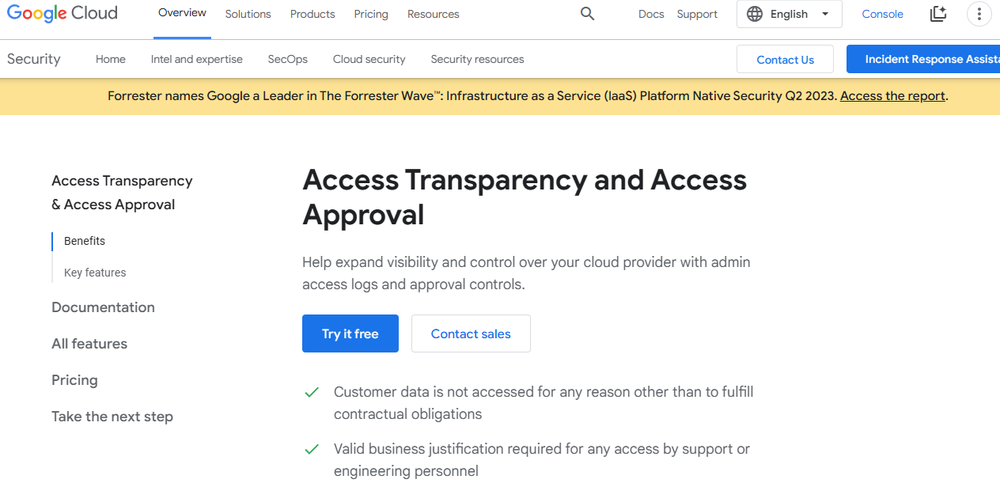Open the start free trial icon beside Console
The height and width of the screenshot is (485, 1000).
[x=938, y=14]
